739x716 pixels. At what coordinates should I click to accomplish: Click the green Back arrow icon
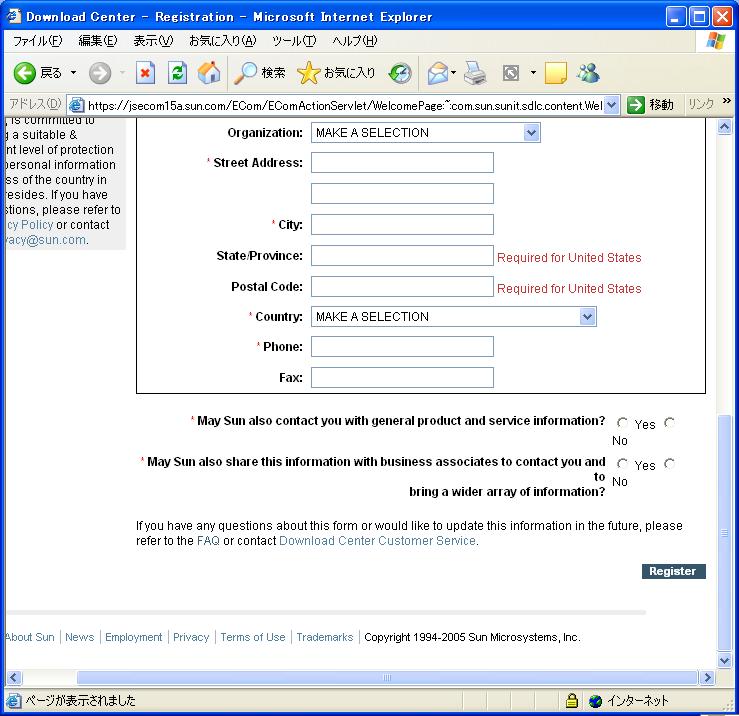pyautogui.click(x=25, y=73)
